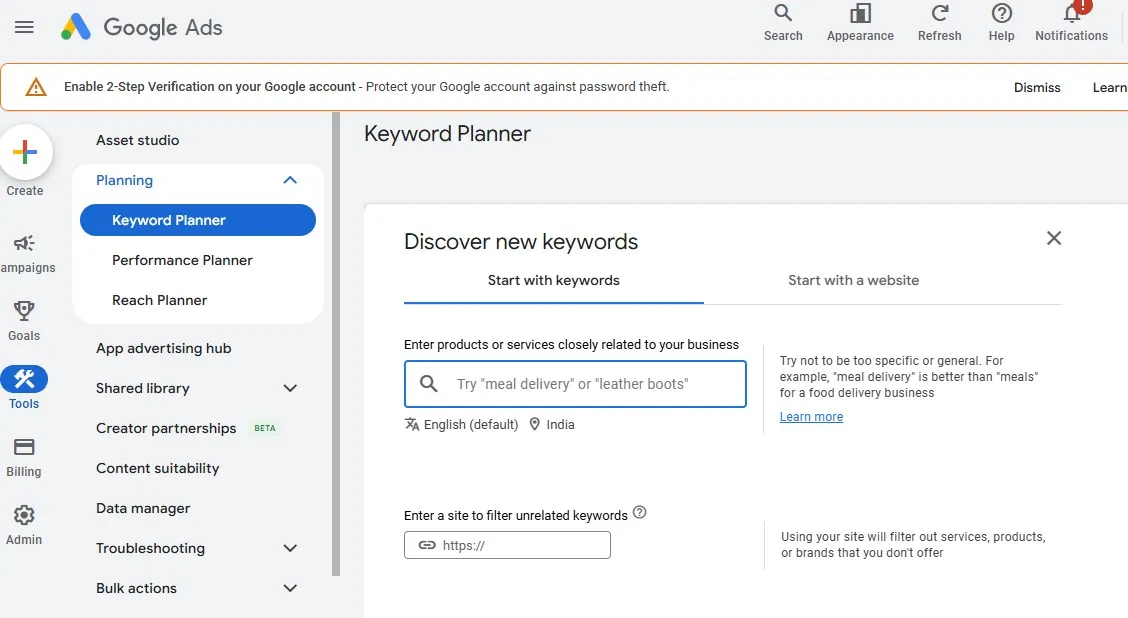Image resolution: width=1128 pixels, height=618 pixels.
Task: Open the Appearance settings icon
Action: click(860, 13)
